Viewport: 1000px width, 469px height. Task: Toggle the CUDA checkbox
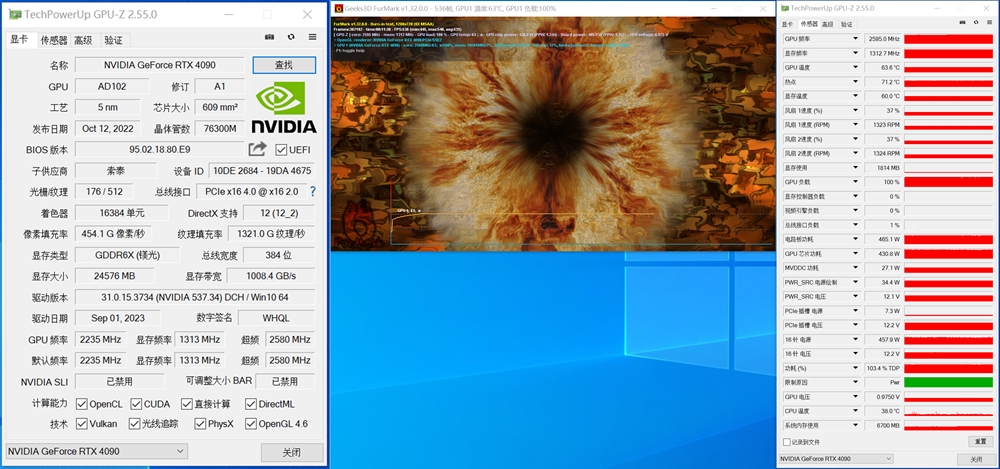pos(136,404)
